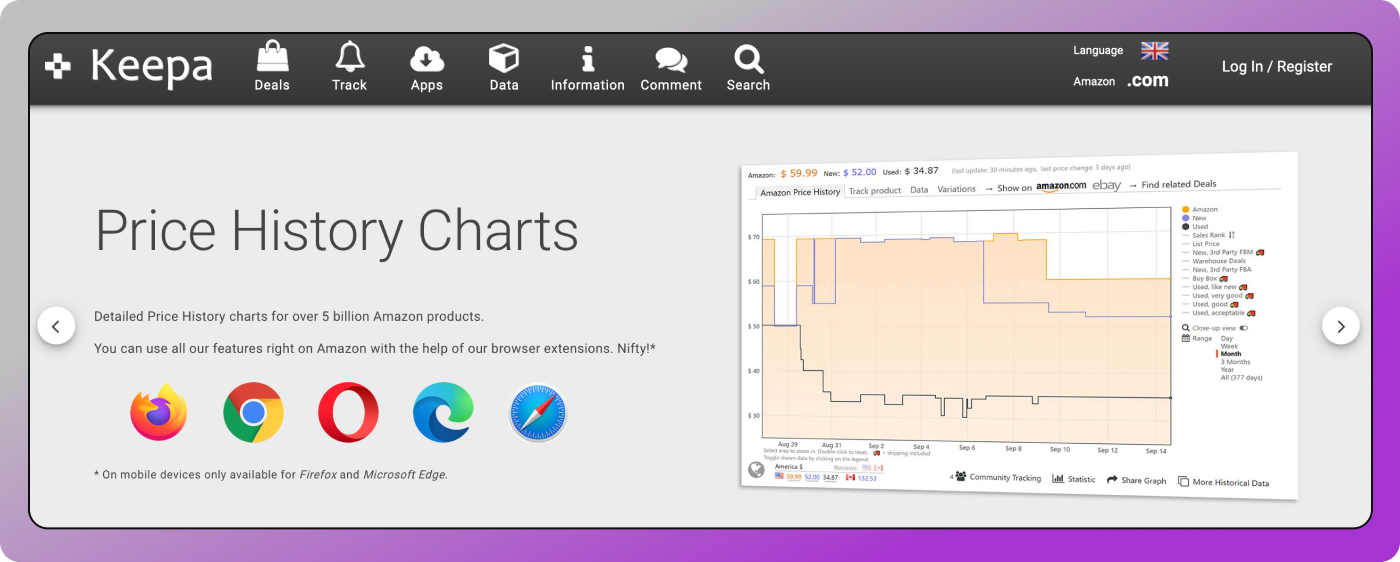Switch to the Track product tab

(874, 190)
